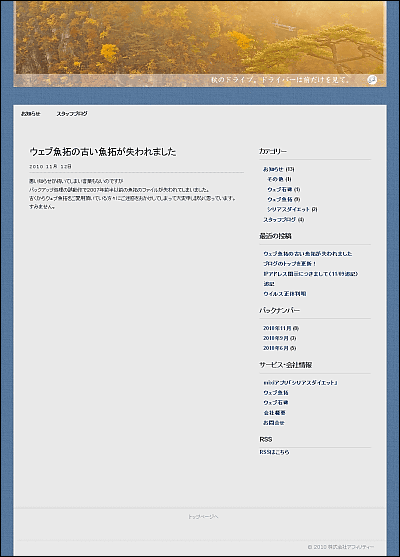Click the post date 2010 11月 12日
Image resolution: width=400 pixels, height=557 pixels.
tap(50, 166)
